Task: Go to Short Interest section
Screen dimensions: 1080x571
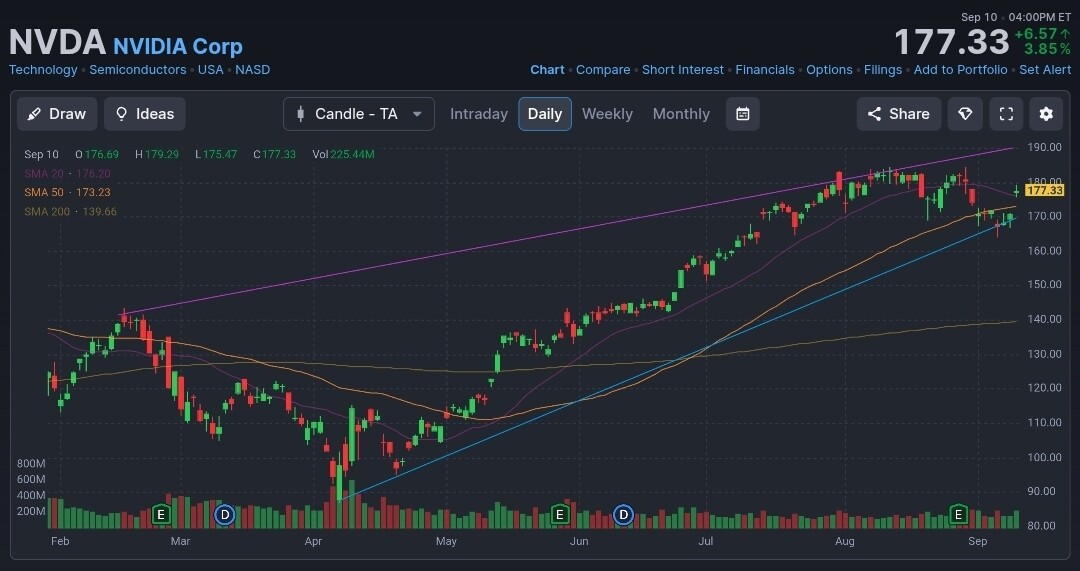Action: (683, 70)
